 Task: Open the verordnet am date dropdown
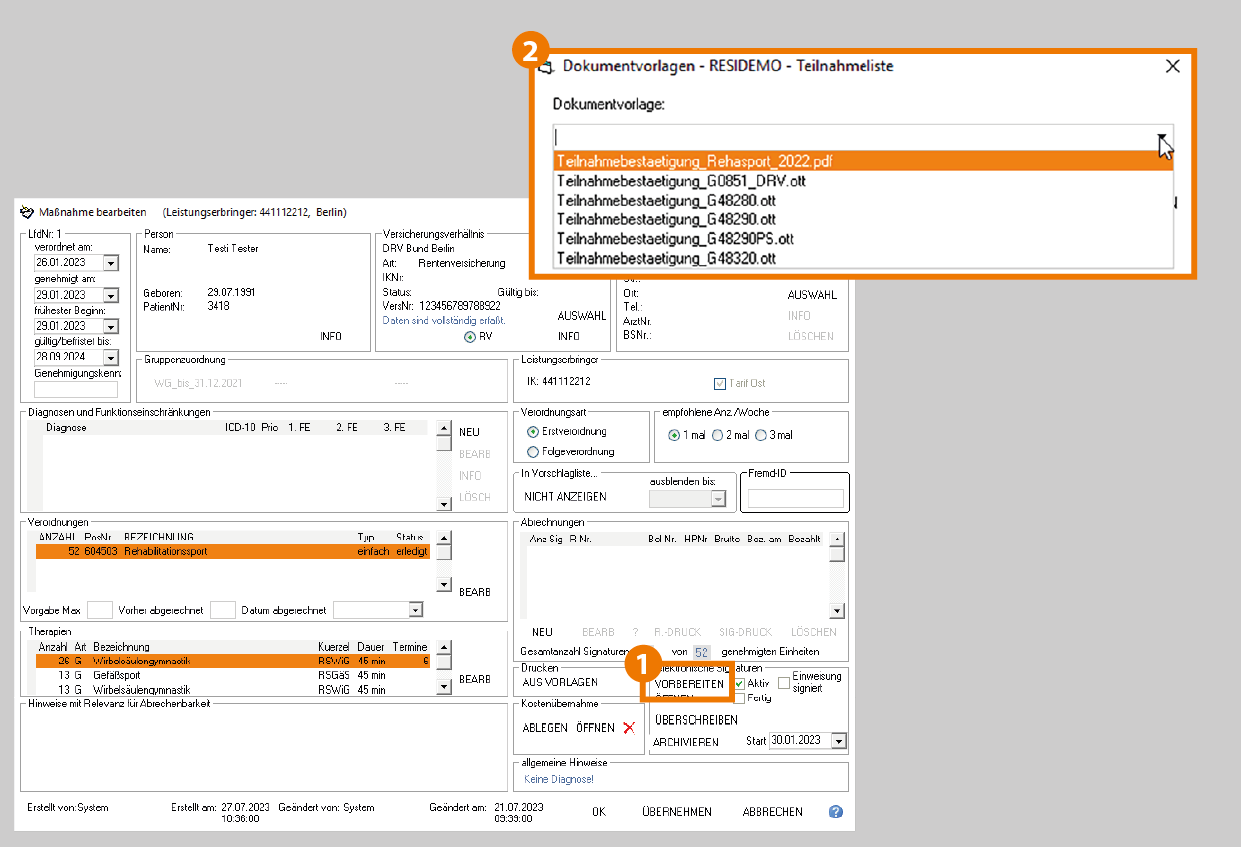tap(111, 263)
